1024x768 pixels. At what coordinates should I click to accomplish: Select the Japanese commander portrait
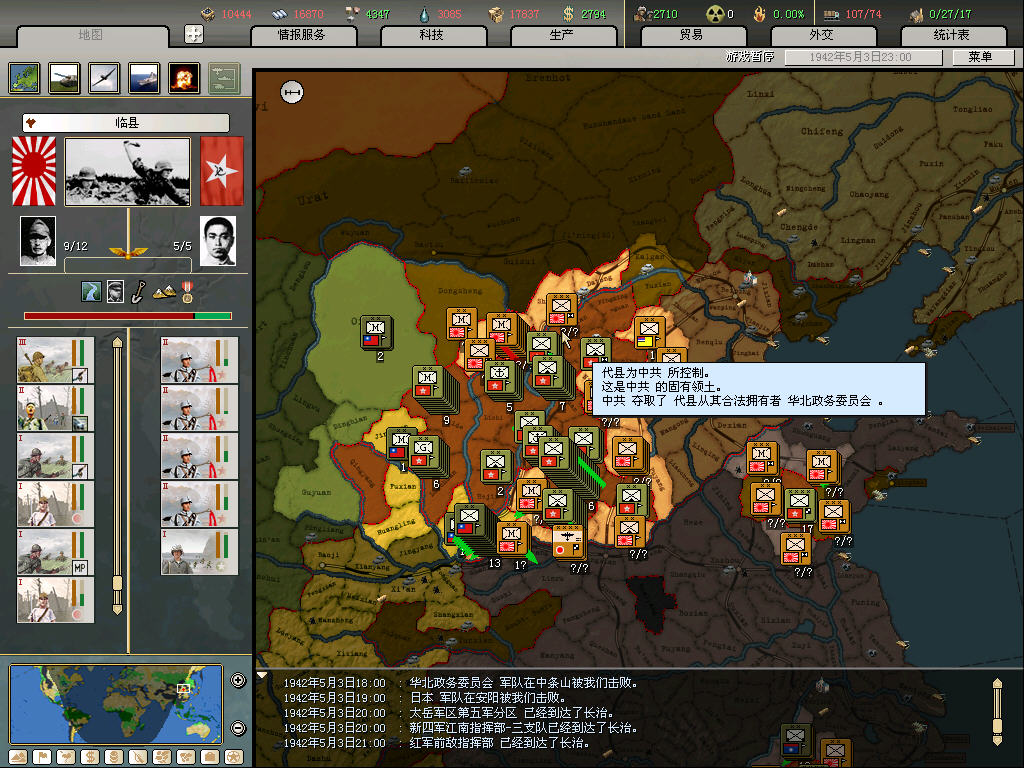(x=38, y=241)
